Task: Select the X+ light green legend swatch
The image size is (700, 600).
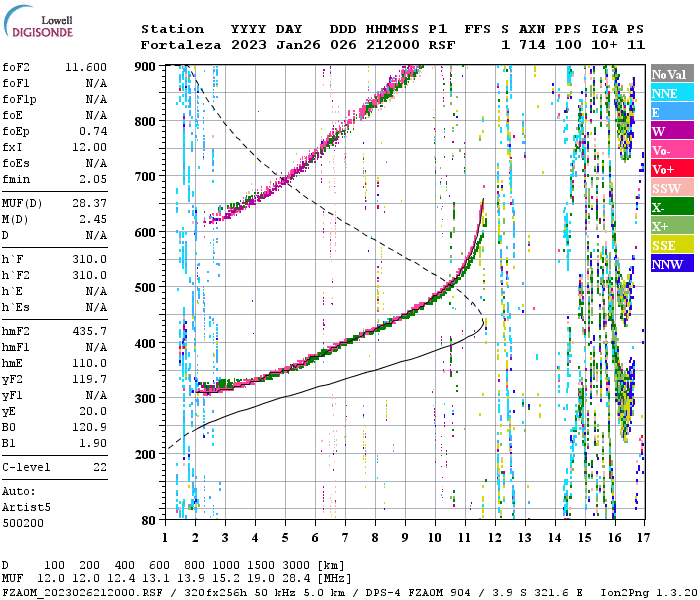Action: tap(672, 226)
